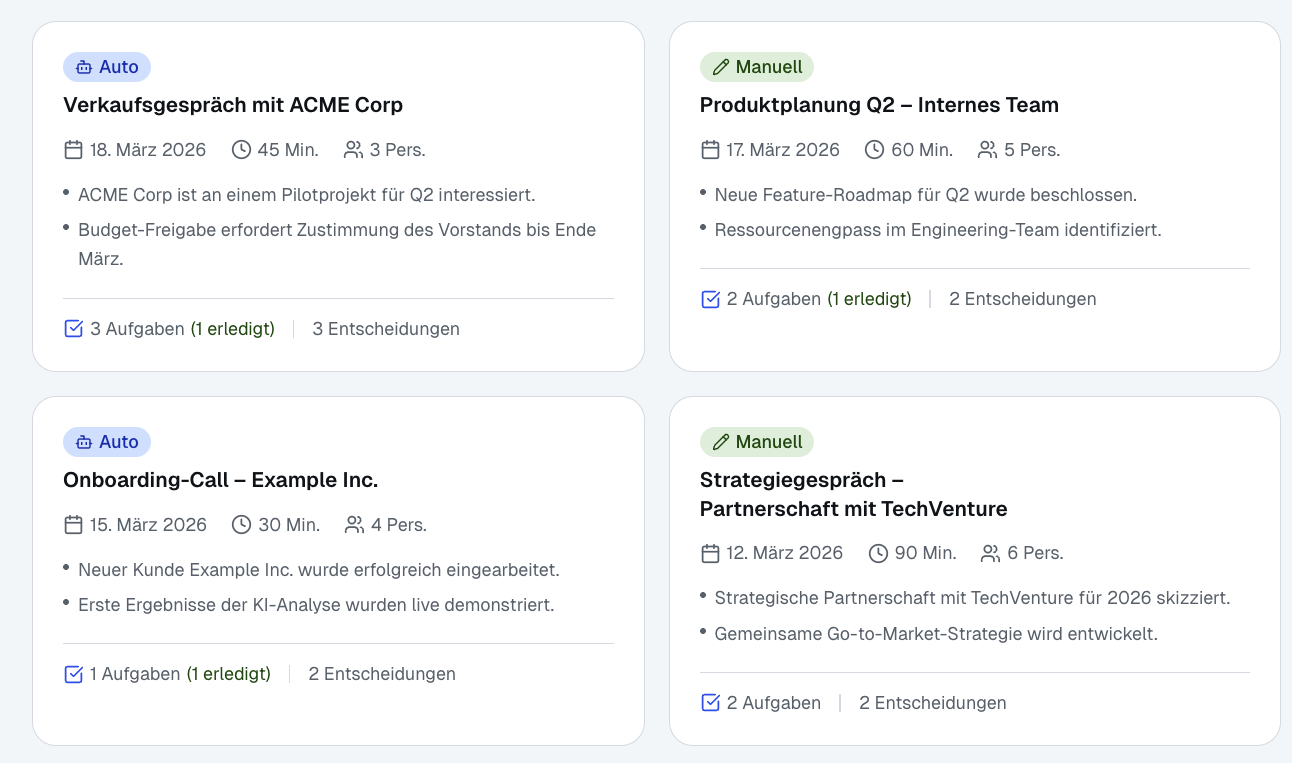Screen dimensions: 1292x763
Task: Expand the 2 Aufgaben on the TechVenture card
Action: click(774, 702)
